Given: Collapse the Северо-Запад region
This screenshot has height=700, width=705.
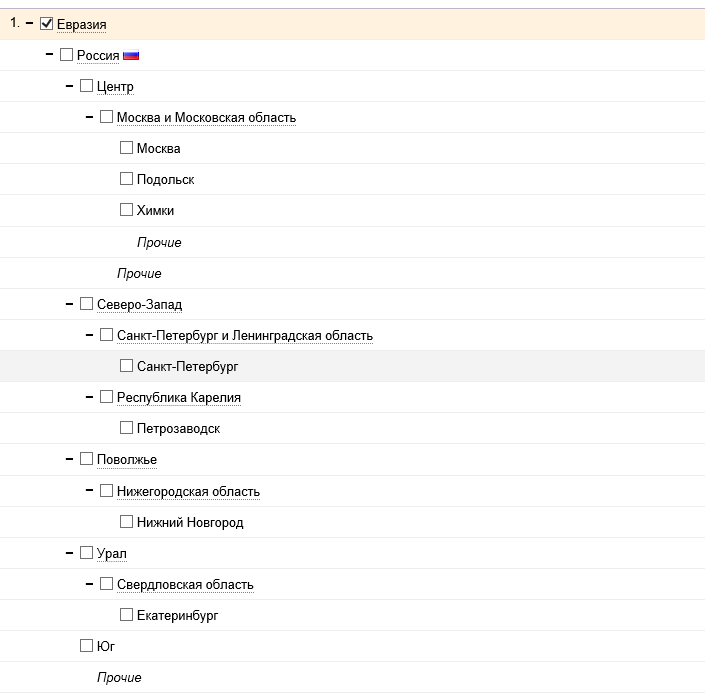Looking at the screenshot, I should (x=69, y=303).
